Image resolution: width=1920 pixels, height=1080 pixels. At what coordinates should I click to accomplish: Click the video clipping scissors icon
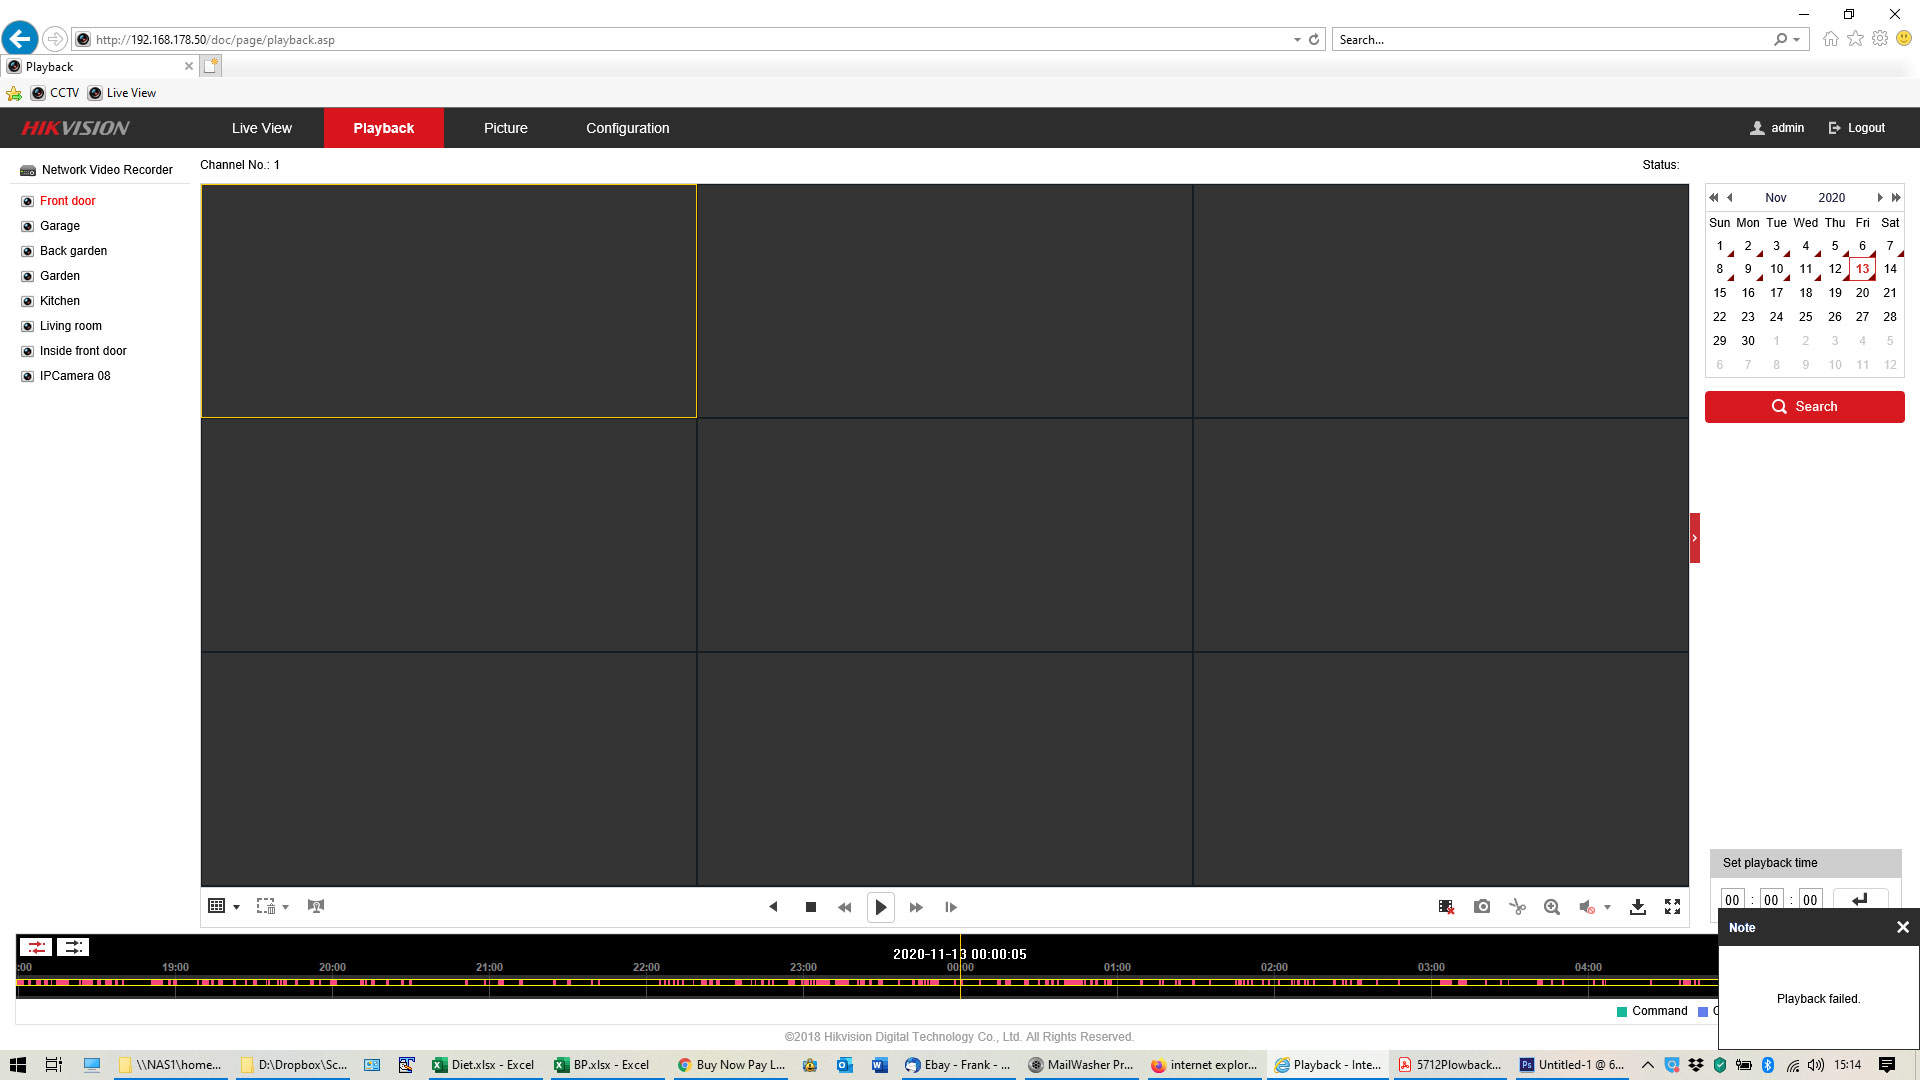click(1517, 907)
